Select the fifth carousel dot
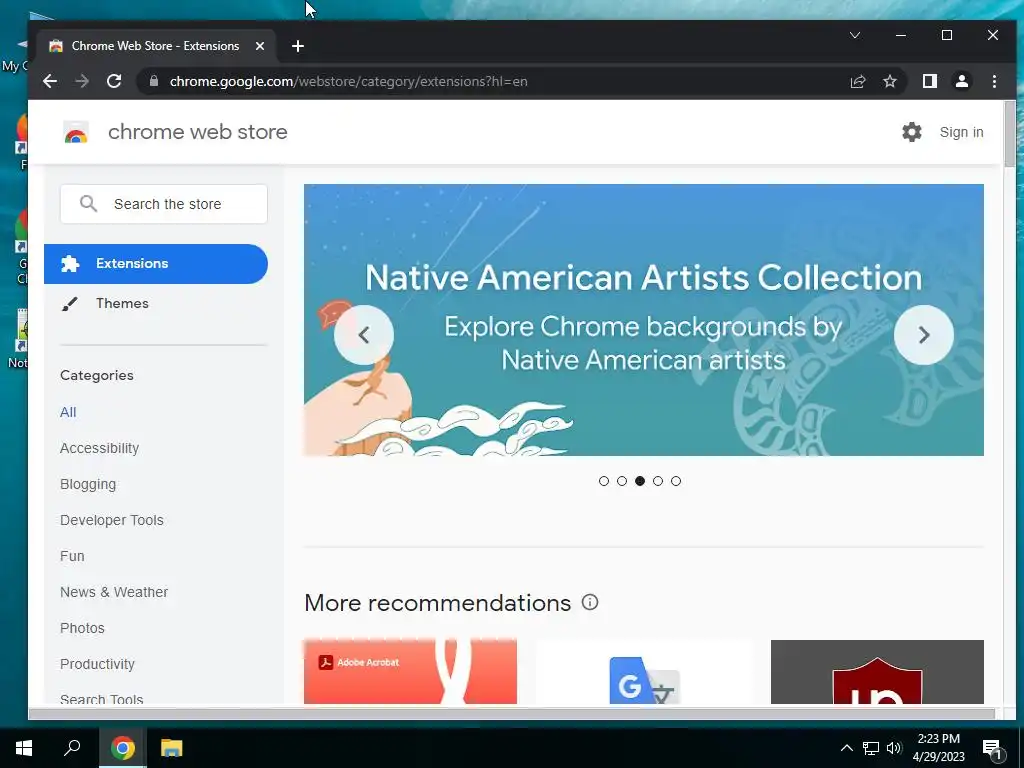 coord(676,481)
